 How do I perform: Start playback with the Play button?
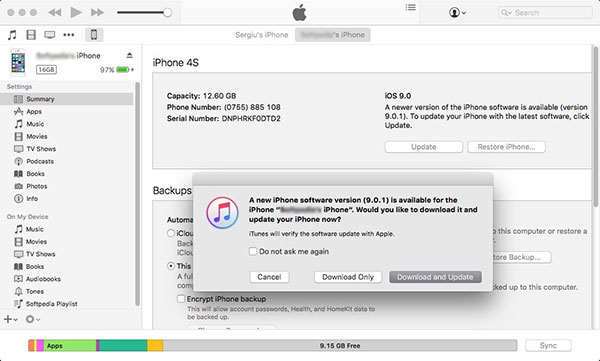pyautogui.click(x=76, y=12)
